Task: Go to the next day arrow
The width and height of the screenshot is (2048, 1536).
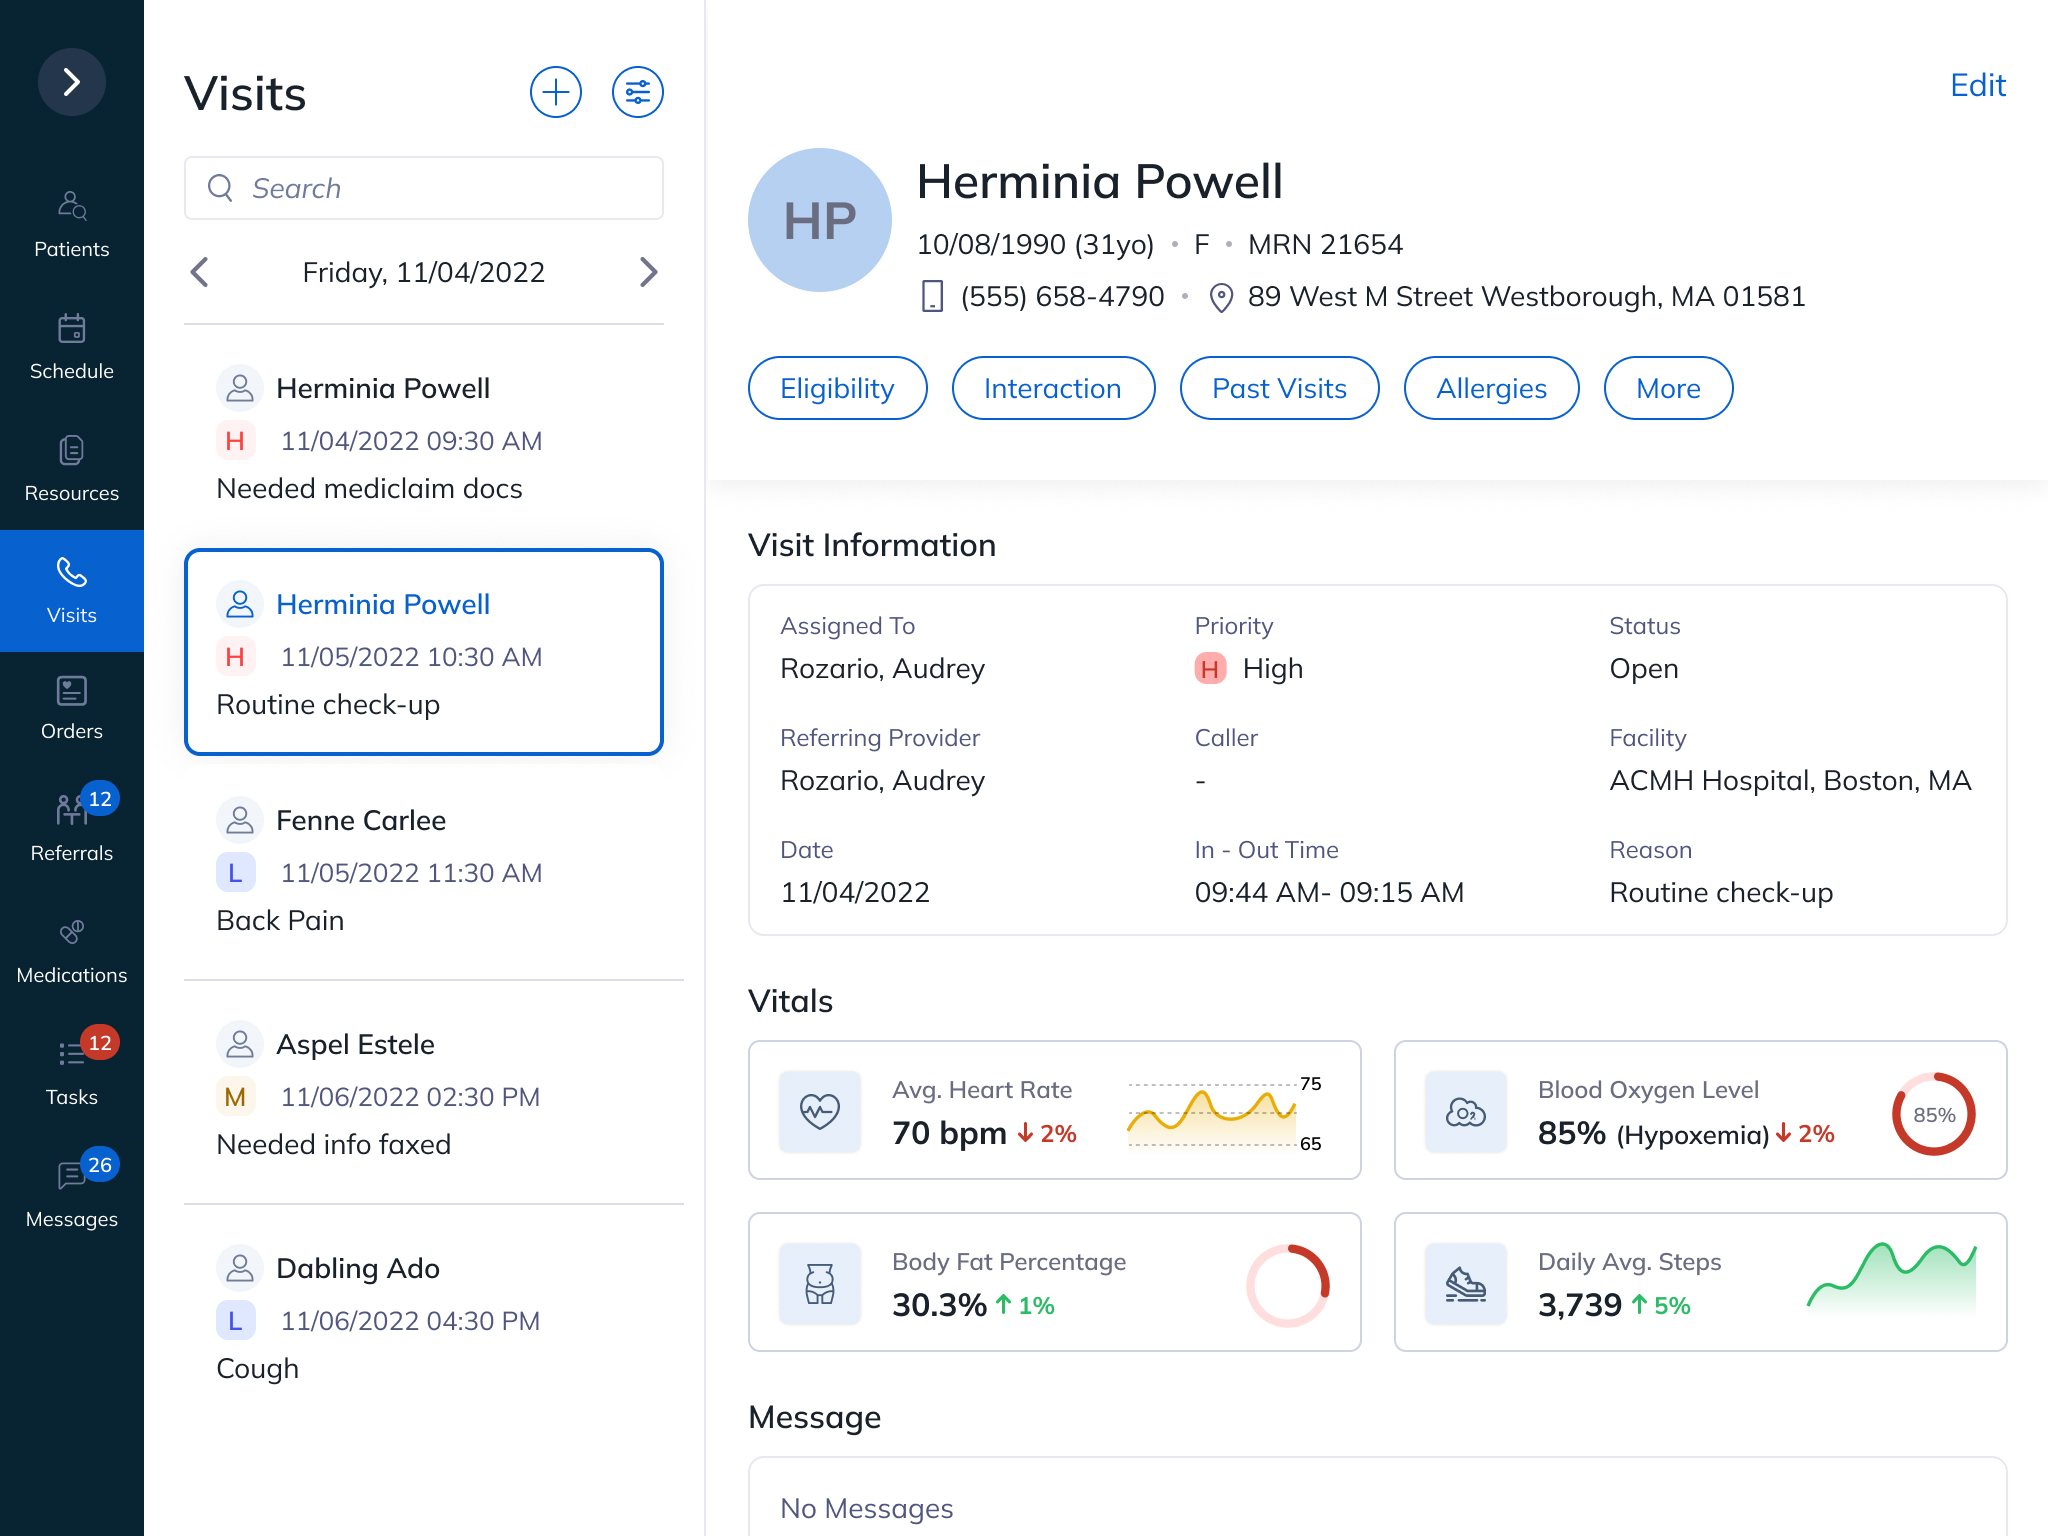Action: pos(648,272)
